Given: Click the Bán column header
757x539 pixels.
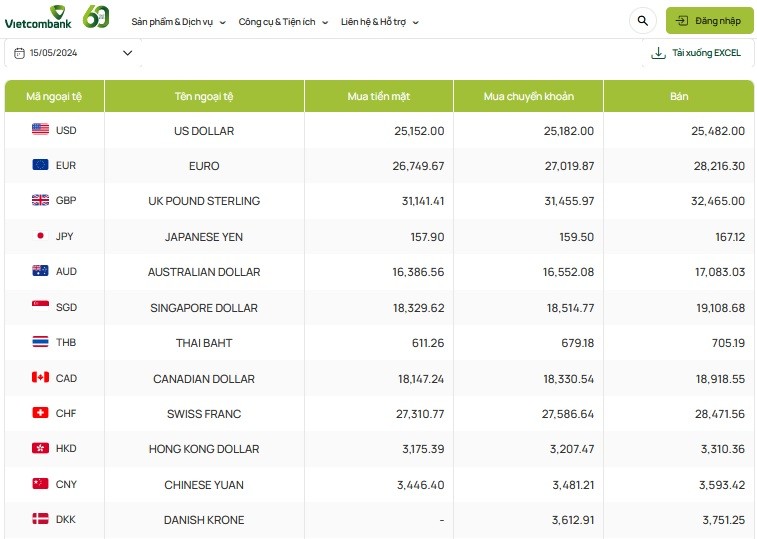Looking at the screenshot, I should pyautogui.click(x=678, y=96).
